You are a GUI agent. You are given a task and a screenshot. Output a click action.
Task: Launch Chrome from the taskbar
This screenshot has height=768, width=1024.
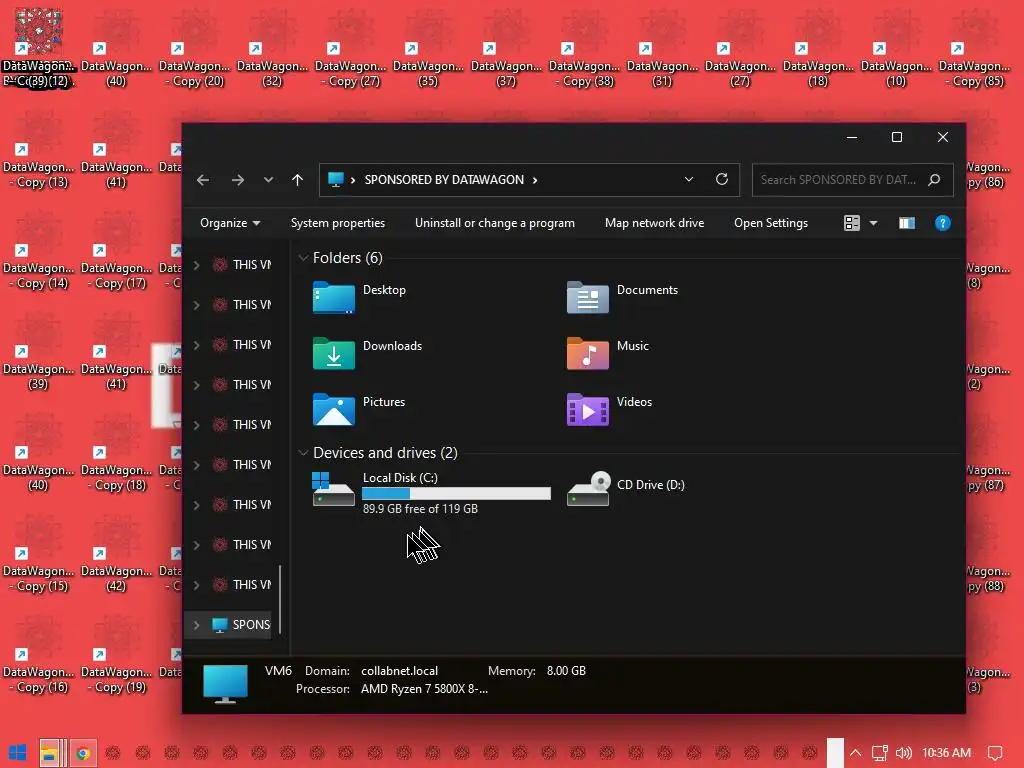(83, 753)
